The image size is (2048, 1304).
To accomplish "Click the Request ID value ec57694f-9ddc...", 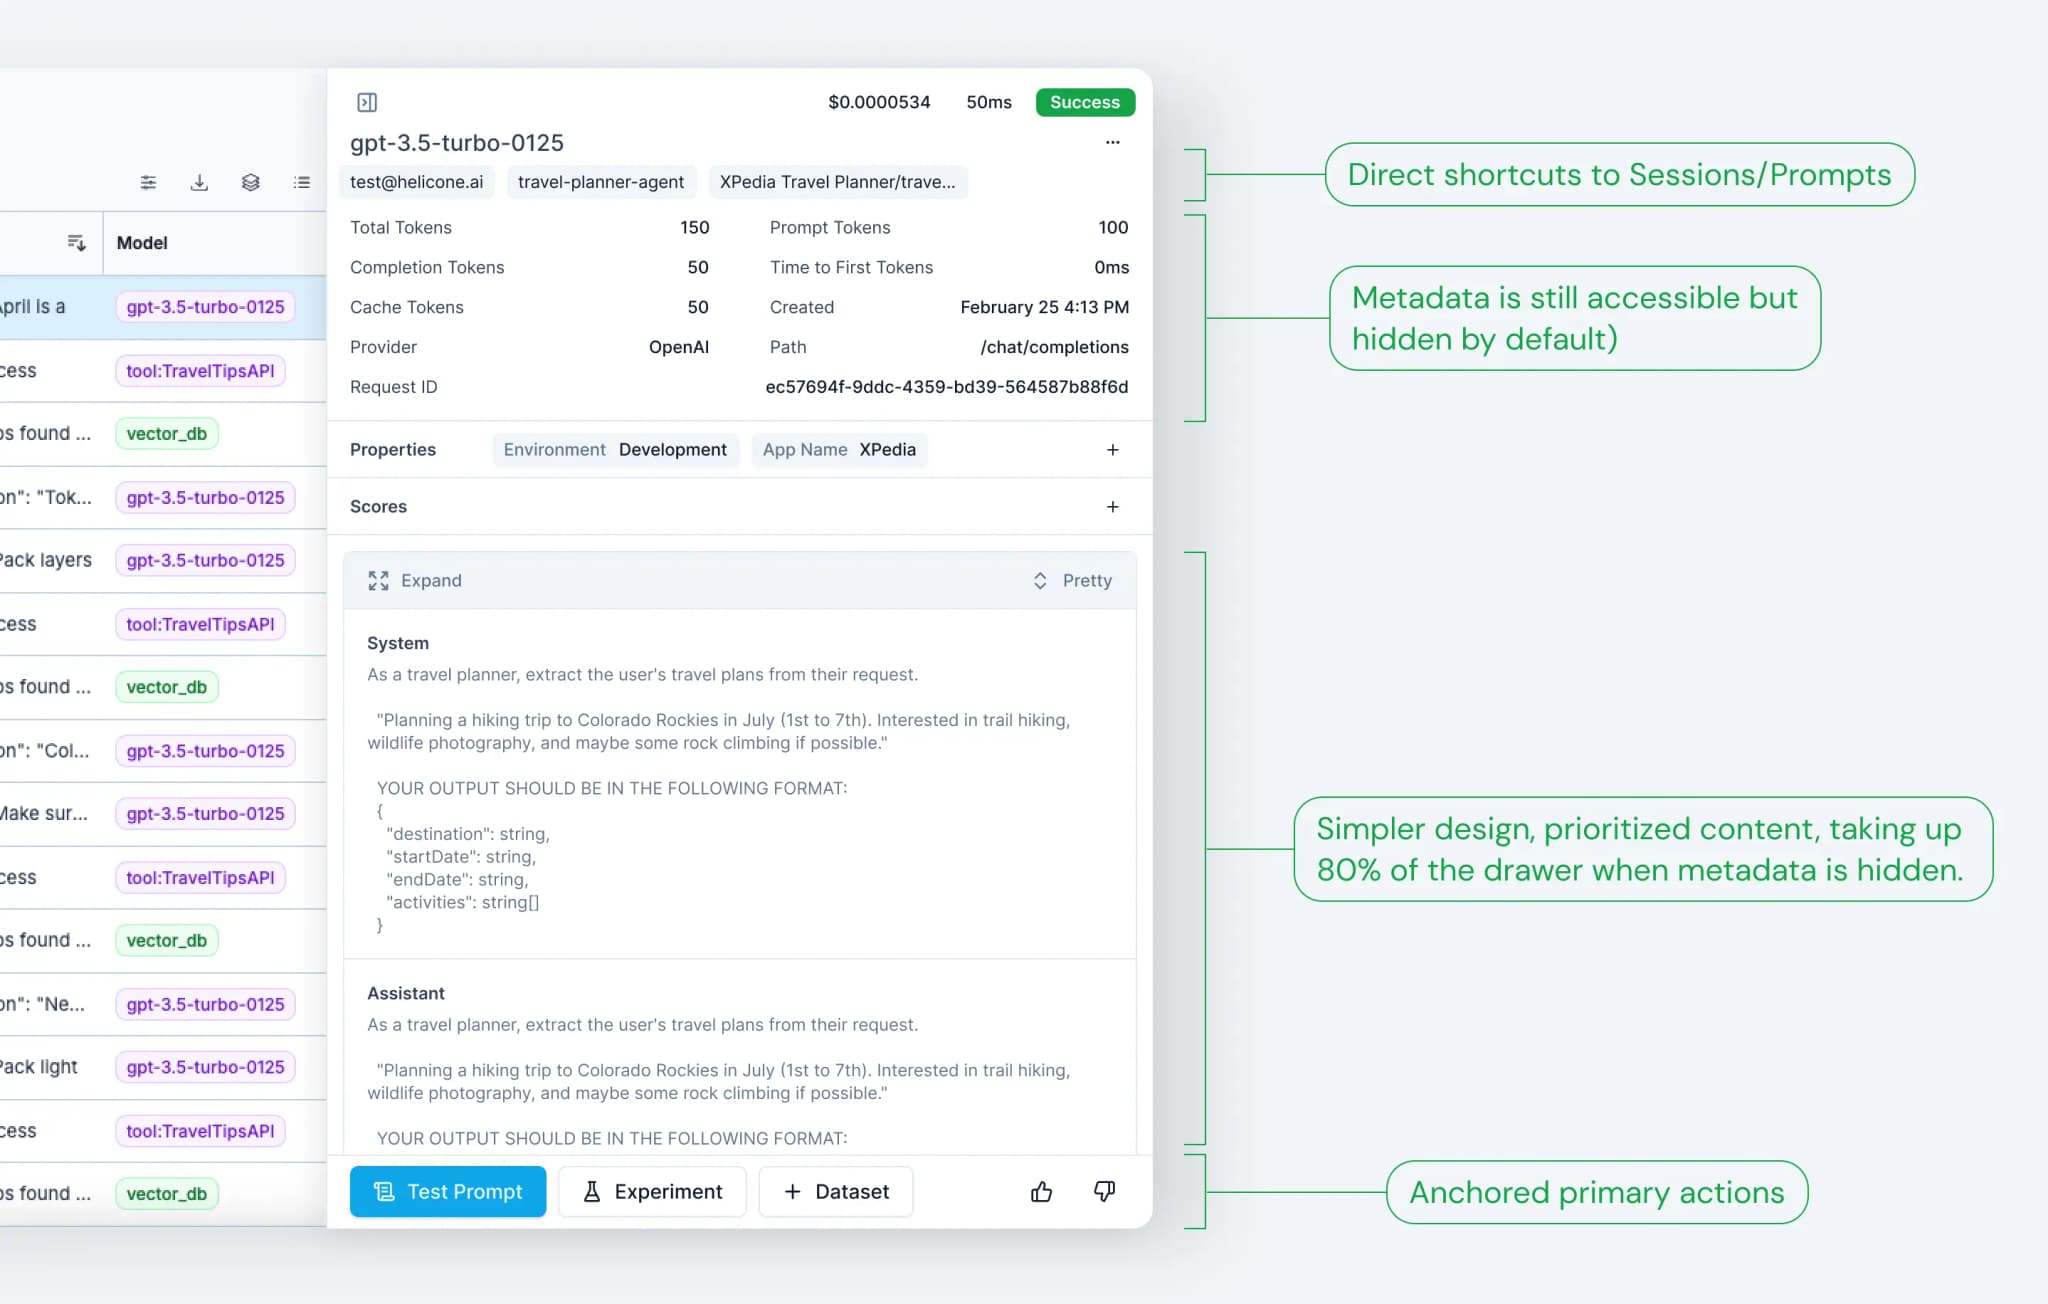I will coord(947,387).
